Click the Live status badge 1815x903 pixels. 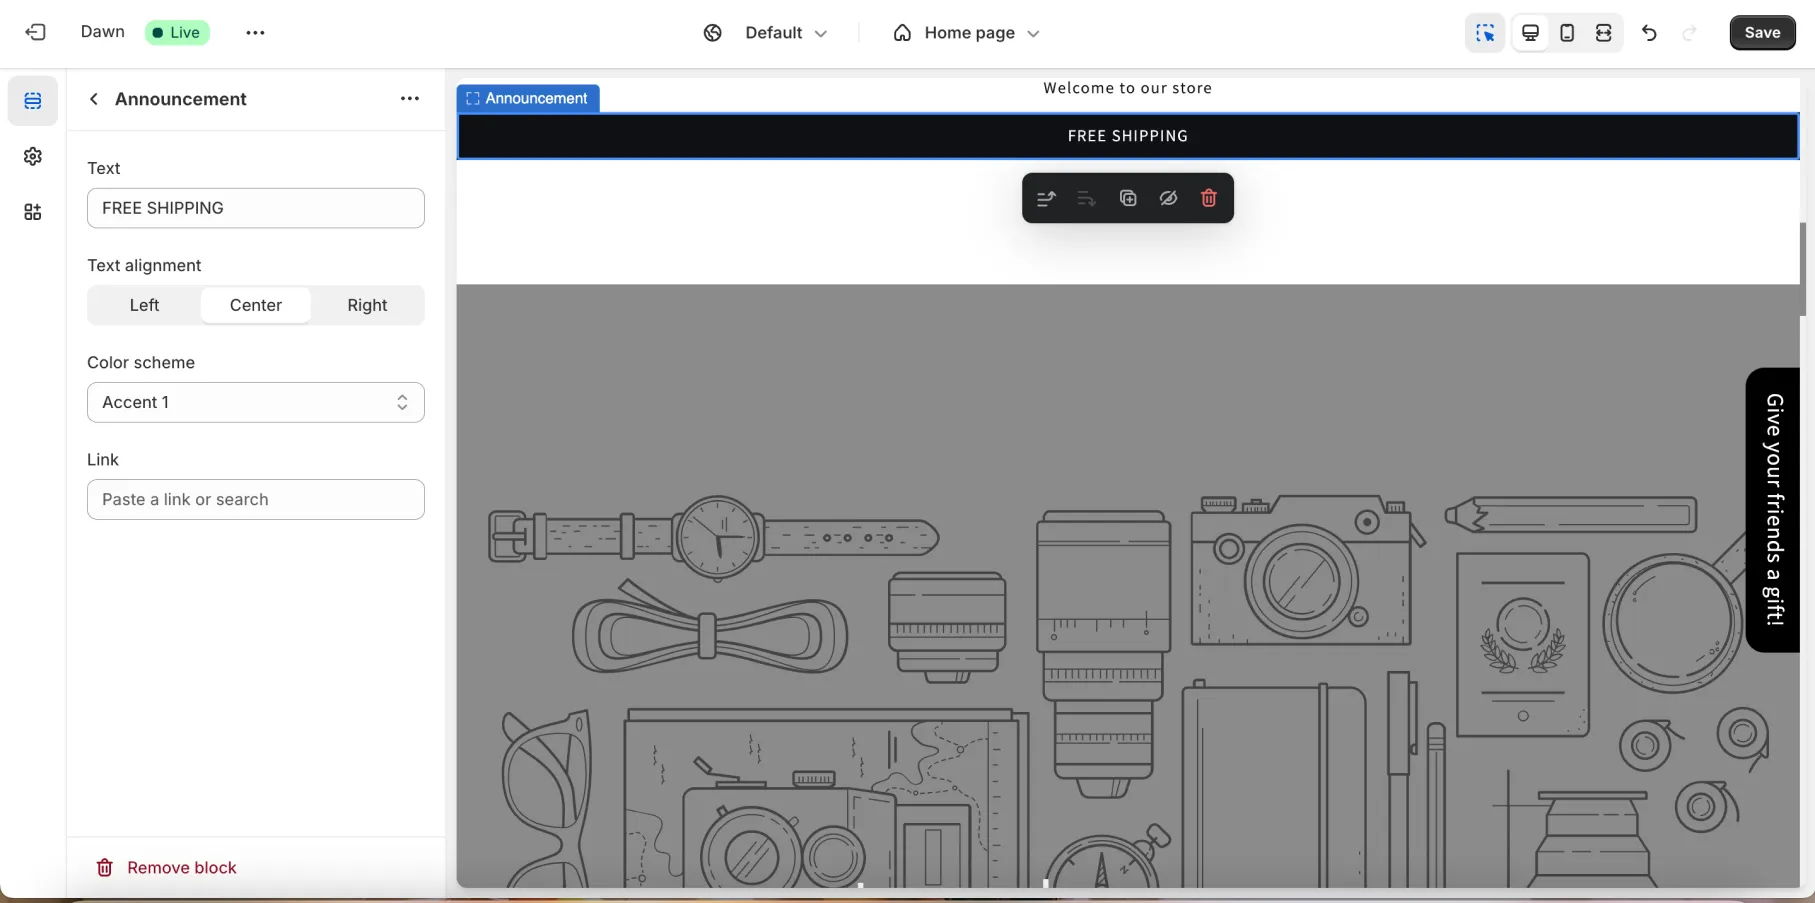point(177,32)
